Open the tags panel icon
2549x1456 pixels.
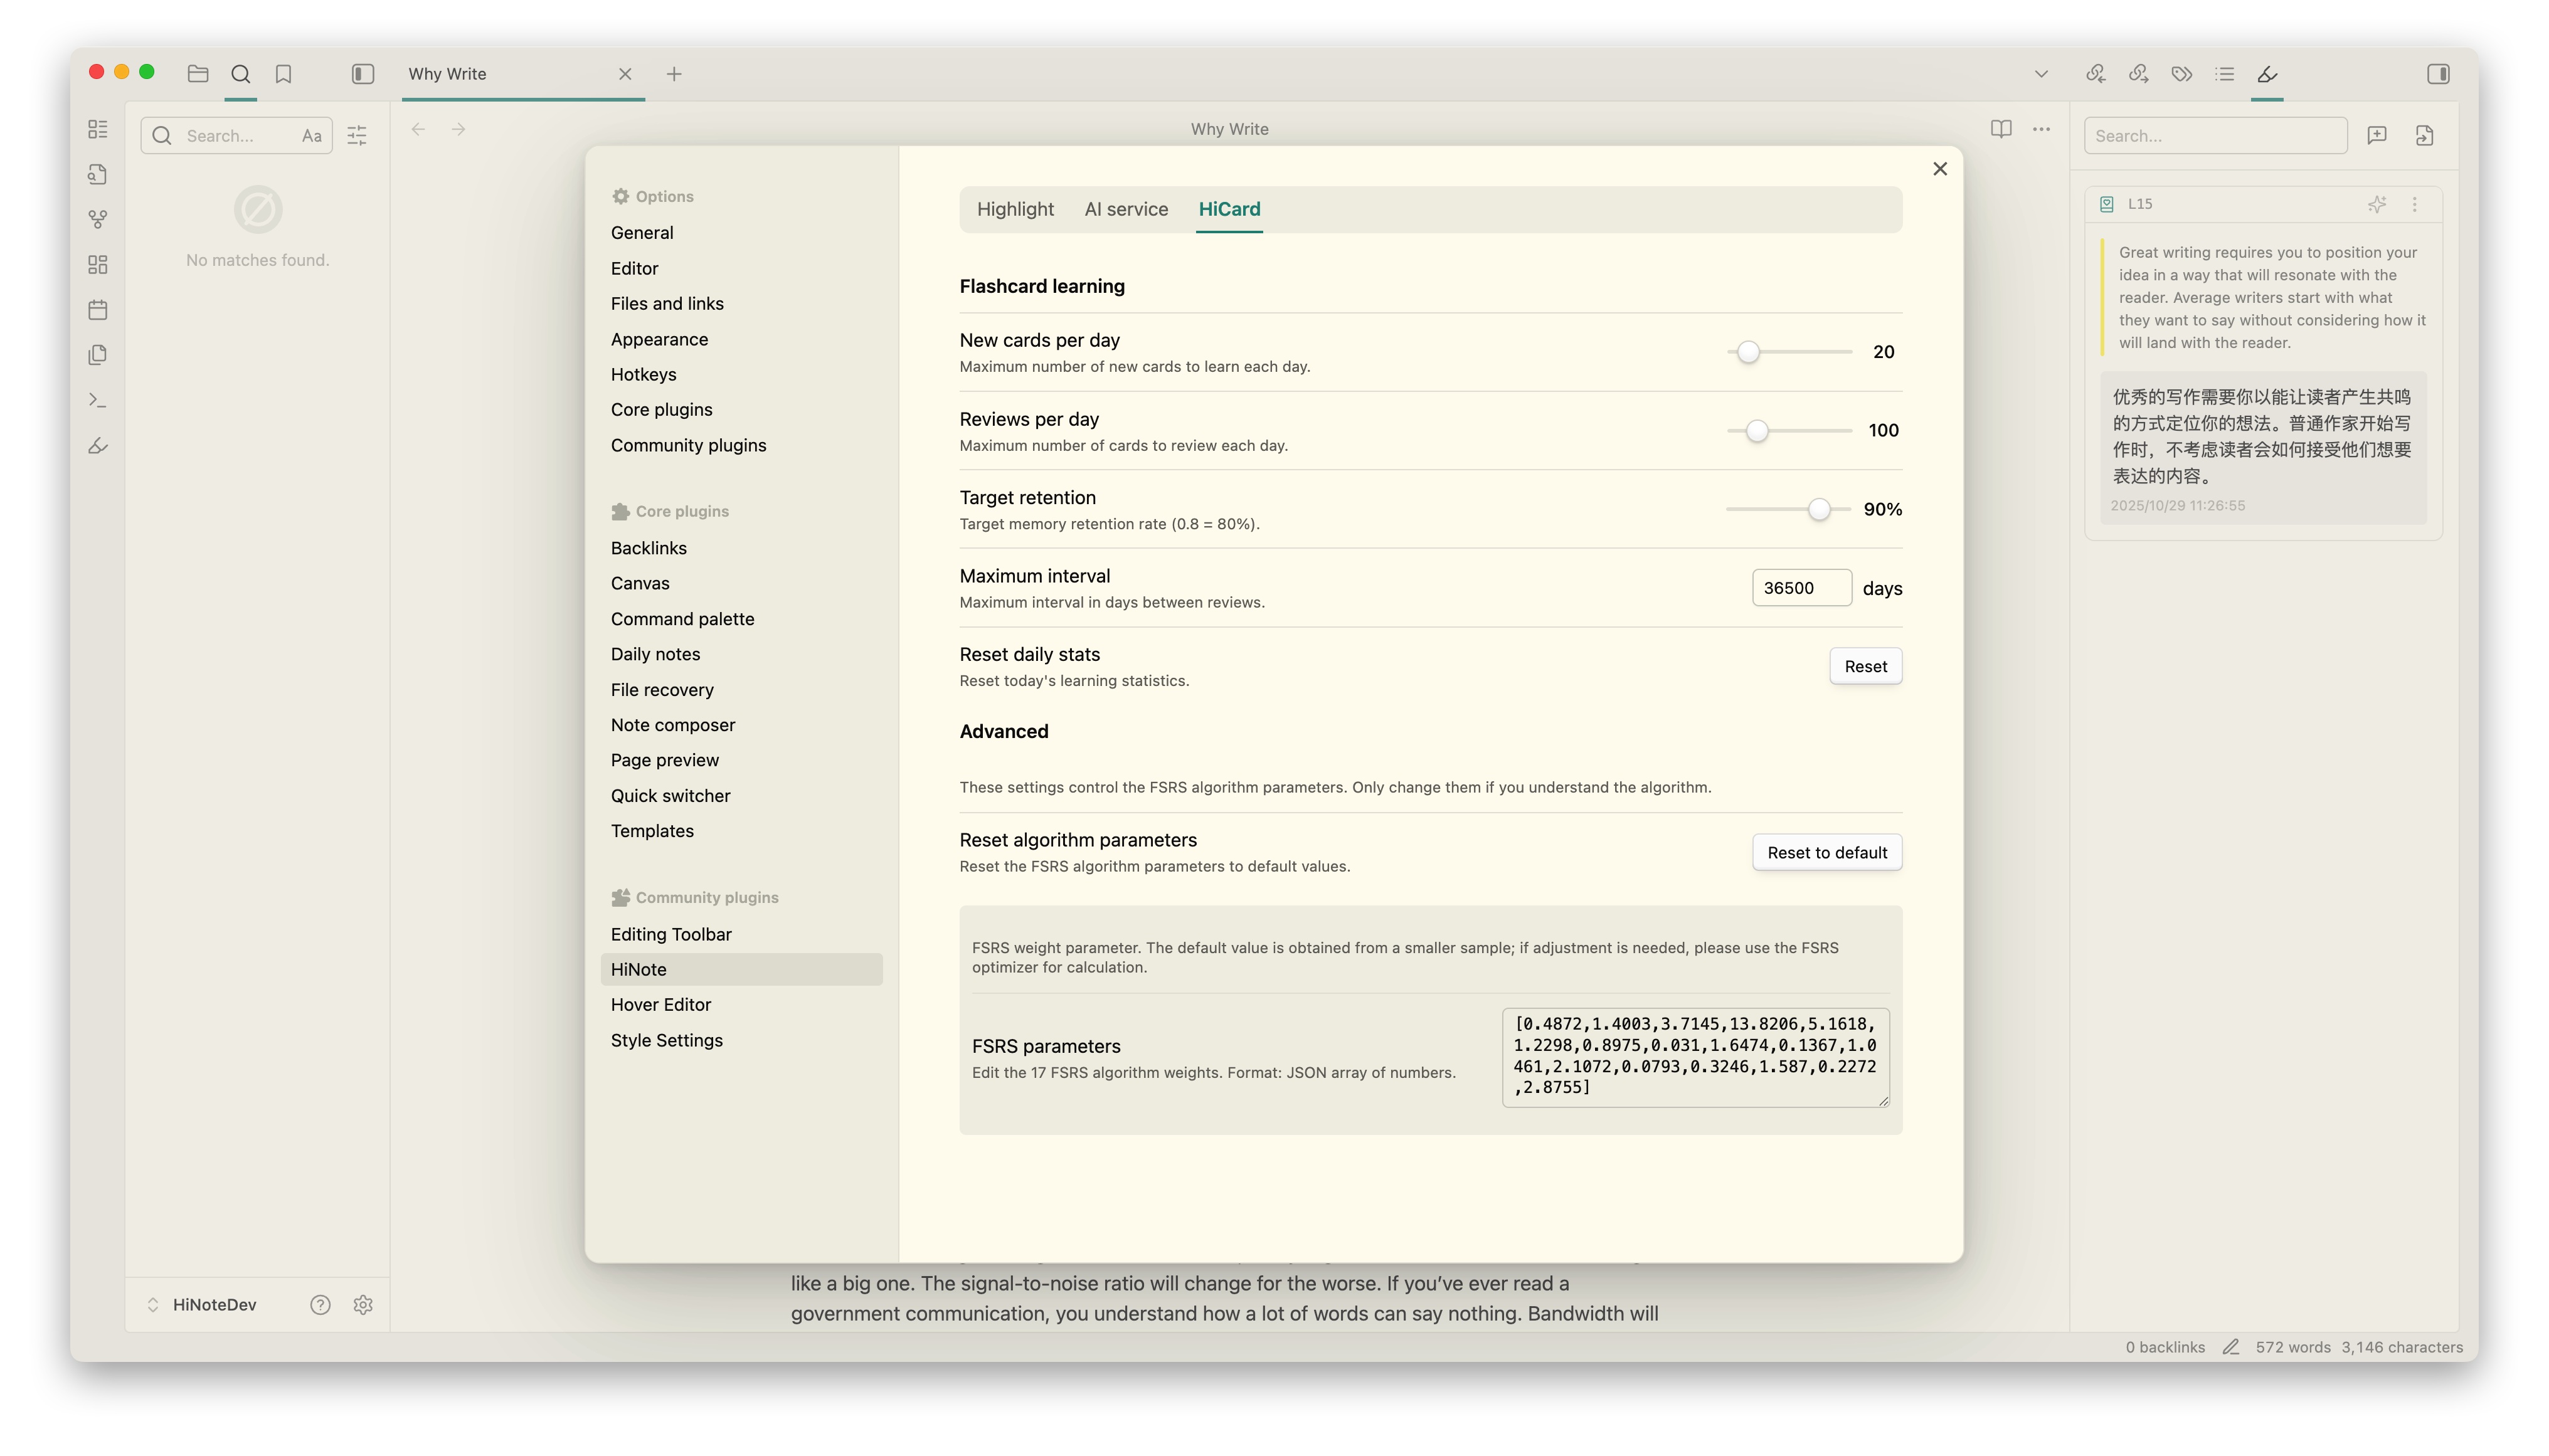click(x=2181, y=74)
